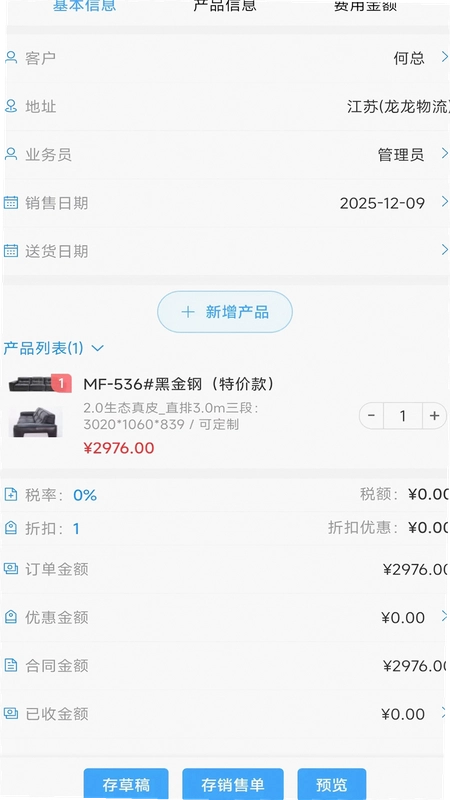Expand 送货日期 delivery date chevron
450x800 pixels.
[444, 249]
